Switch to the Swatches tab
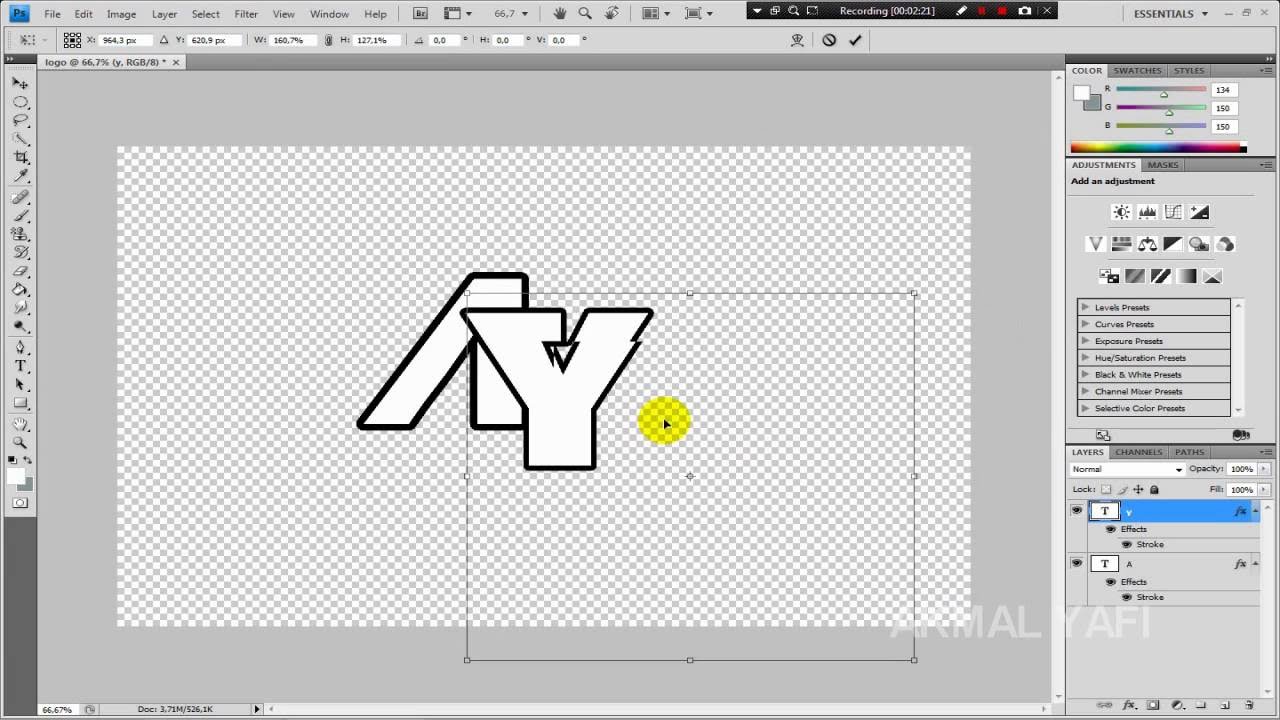 click(1138, 71)
